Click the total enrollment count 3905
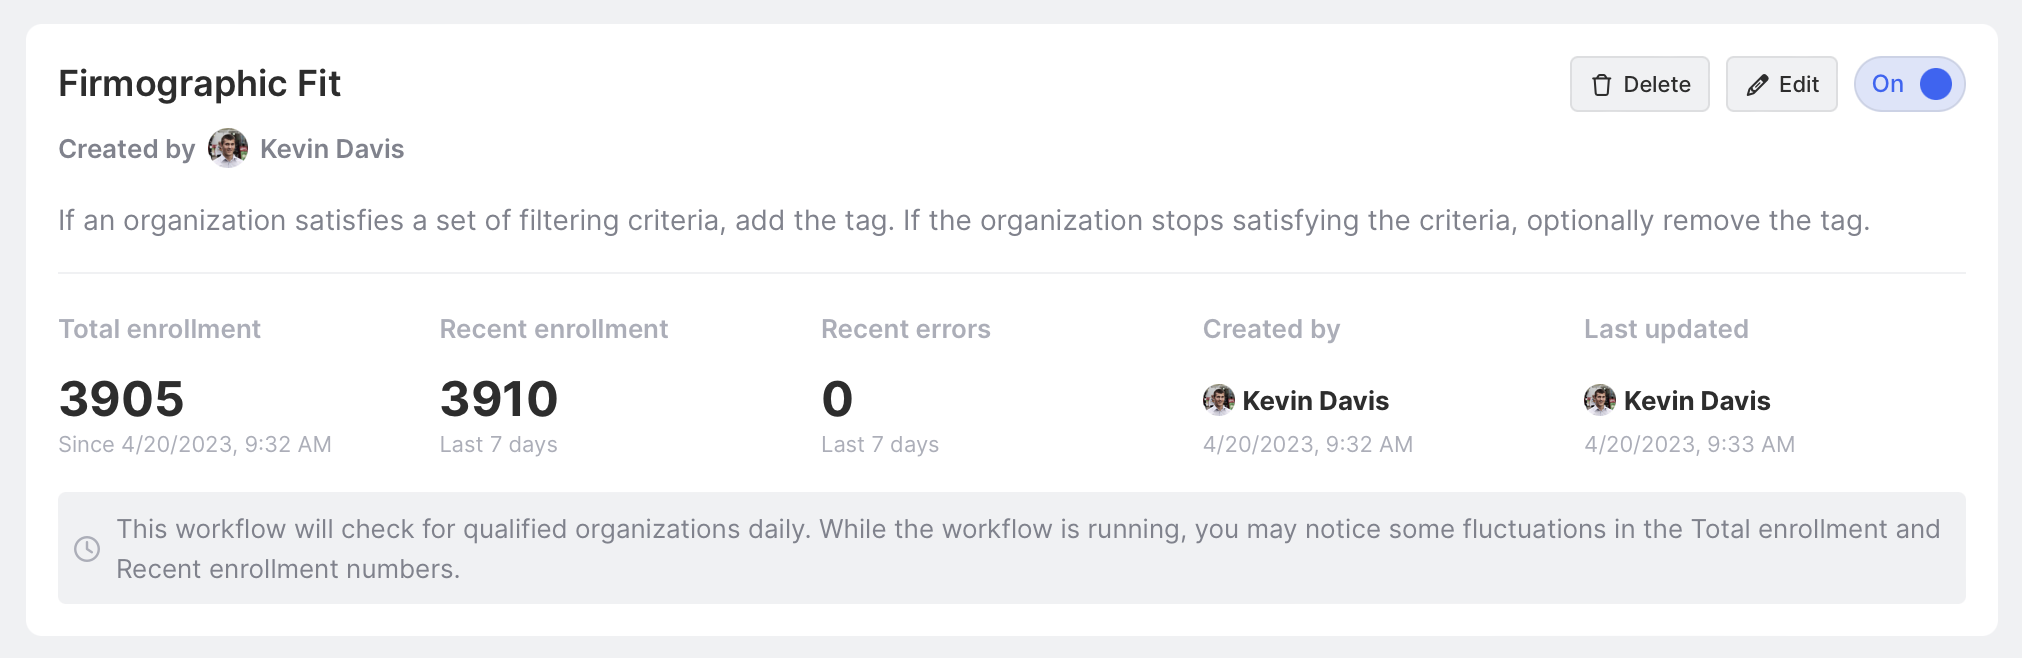This screenshot has height=658, width=2022. pyautogui.click(x=122, y=399)
